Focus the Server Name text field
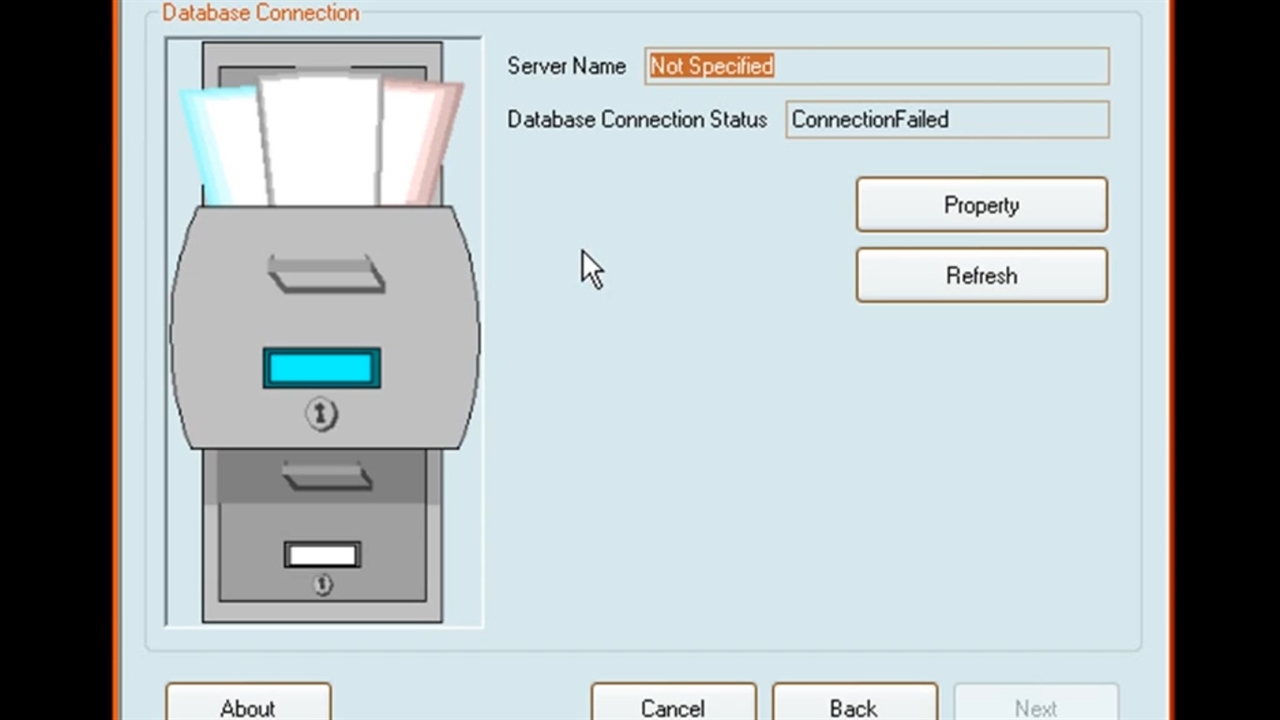The image size is (1280, 720). click(876, 66)
